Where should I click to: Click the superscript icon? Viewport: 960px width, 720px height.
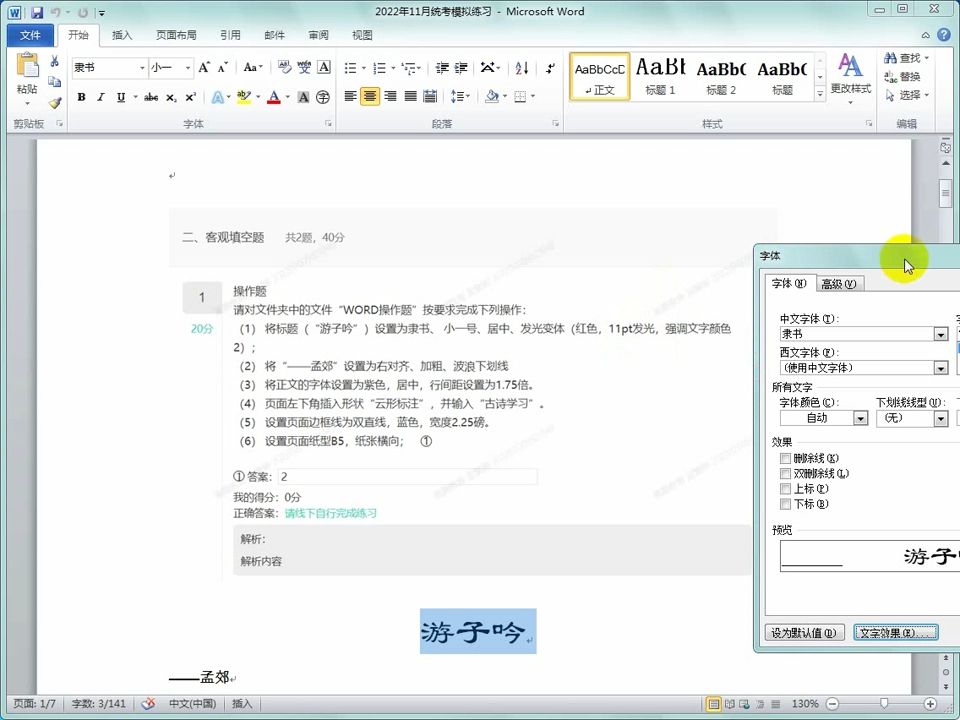click(x=190, y=96)
